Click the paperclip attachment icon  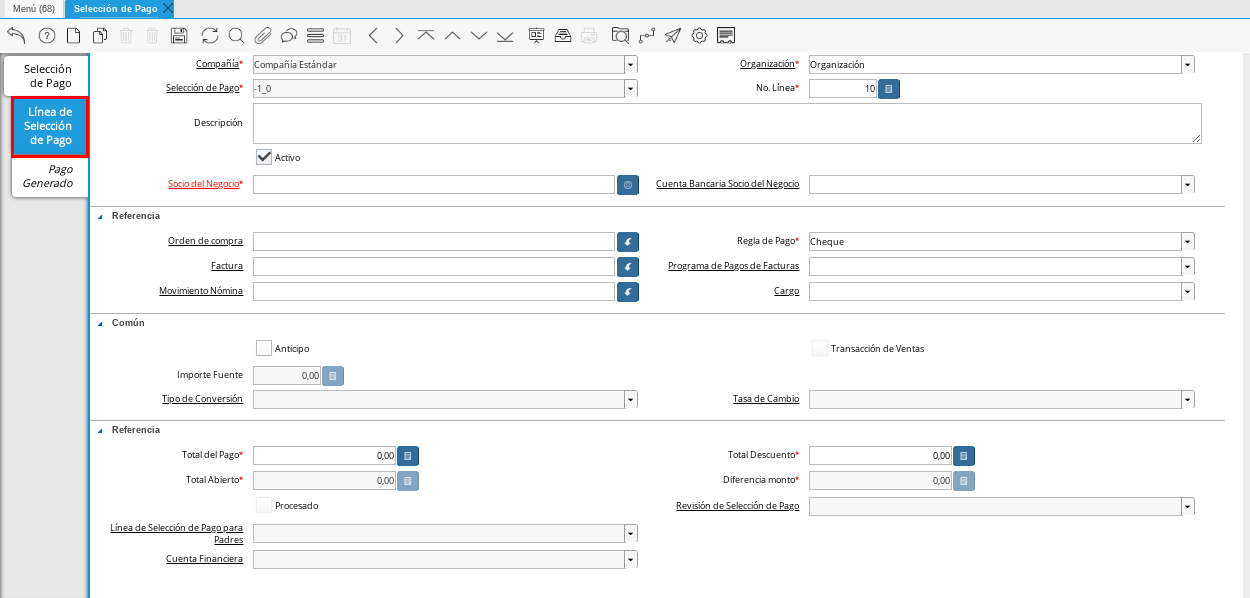tap(263, 36)
